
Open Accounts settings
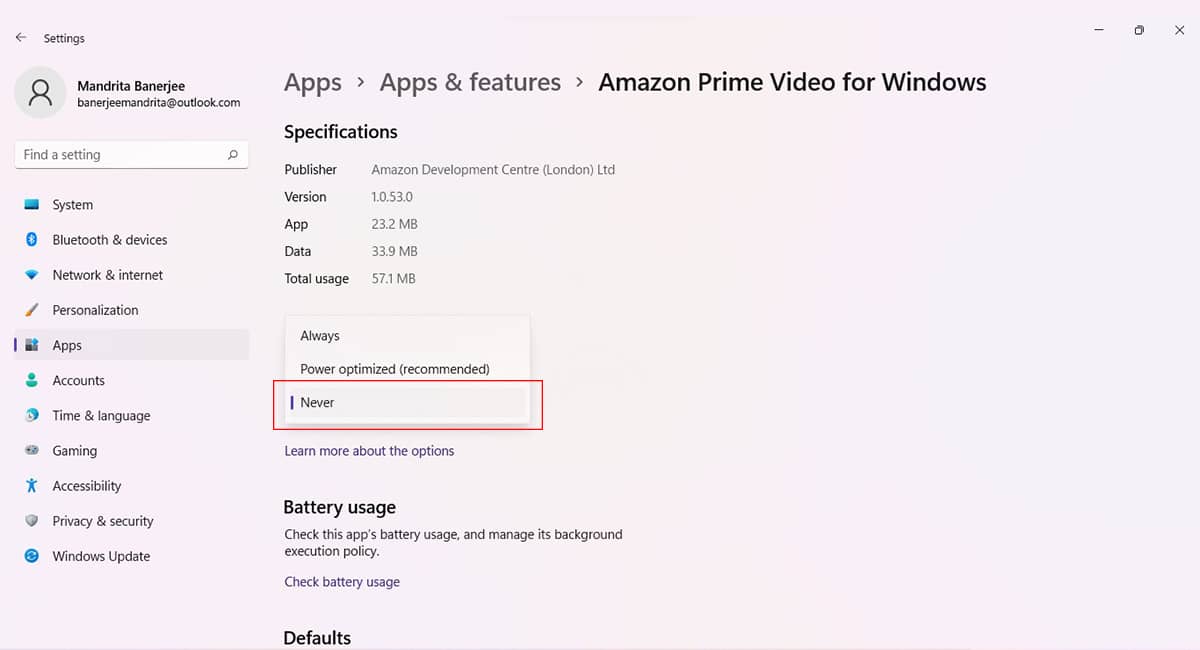pos(78,380)
